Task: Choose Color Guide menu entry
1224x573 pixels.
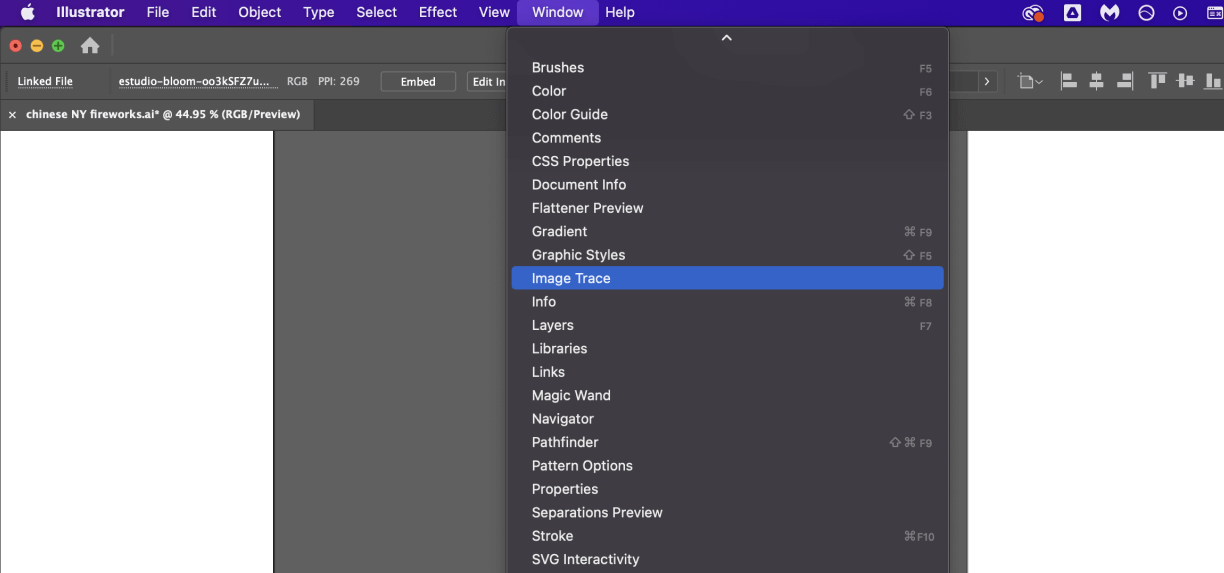Action: [727, 115]
